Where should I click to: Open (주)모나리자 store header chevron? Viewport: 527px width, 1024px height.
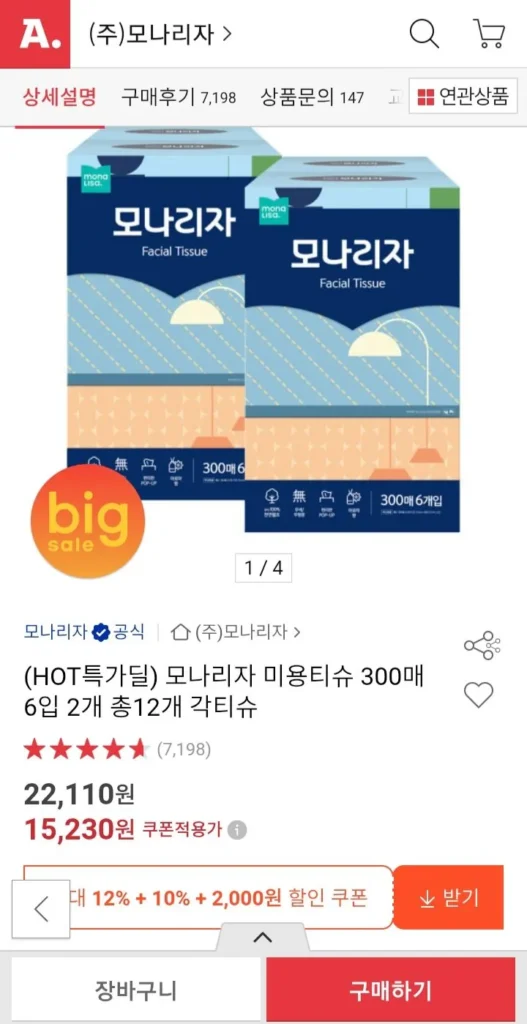[227, 34]
